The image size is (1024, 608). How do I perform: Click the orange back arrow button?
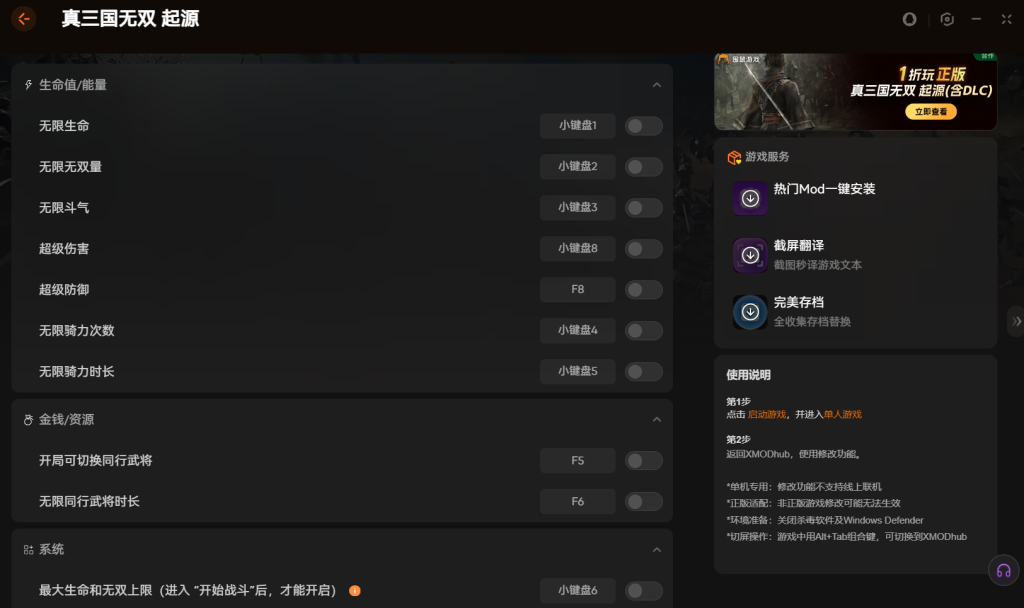tap(24, 19)
